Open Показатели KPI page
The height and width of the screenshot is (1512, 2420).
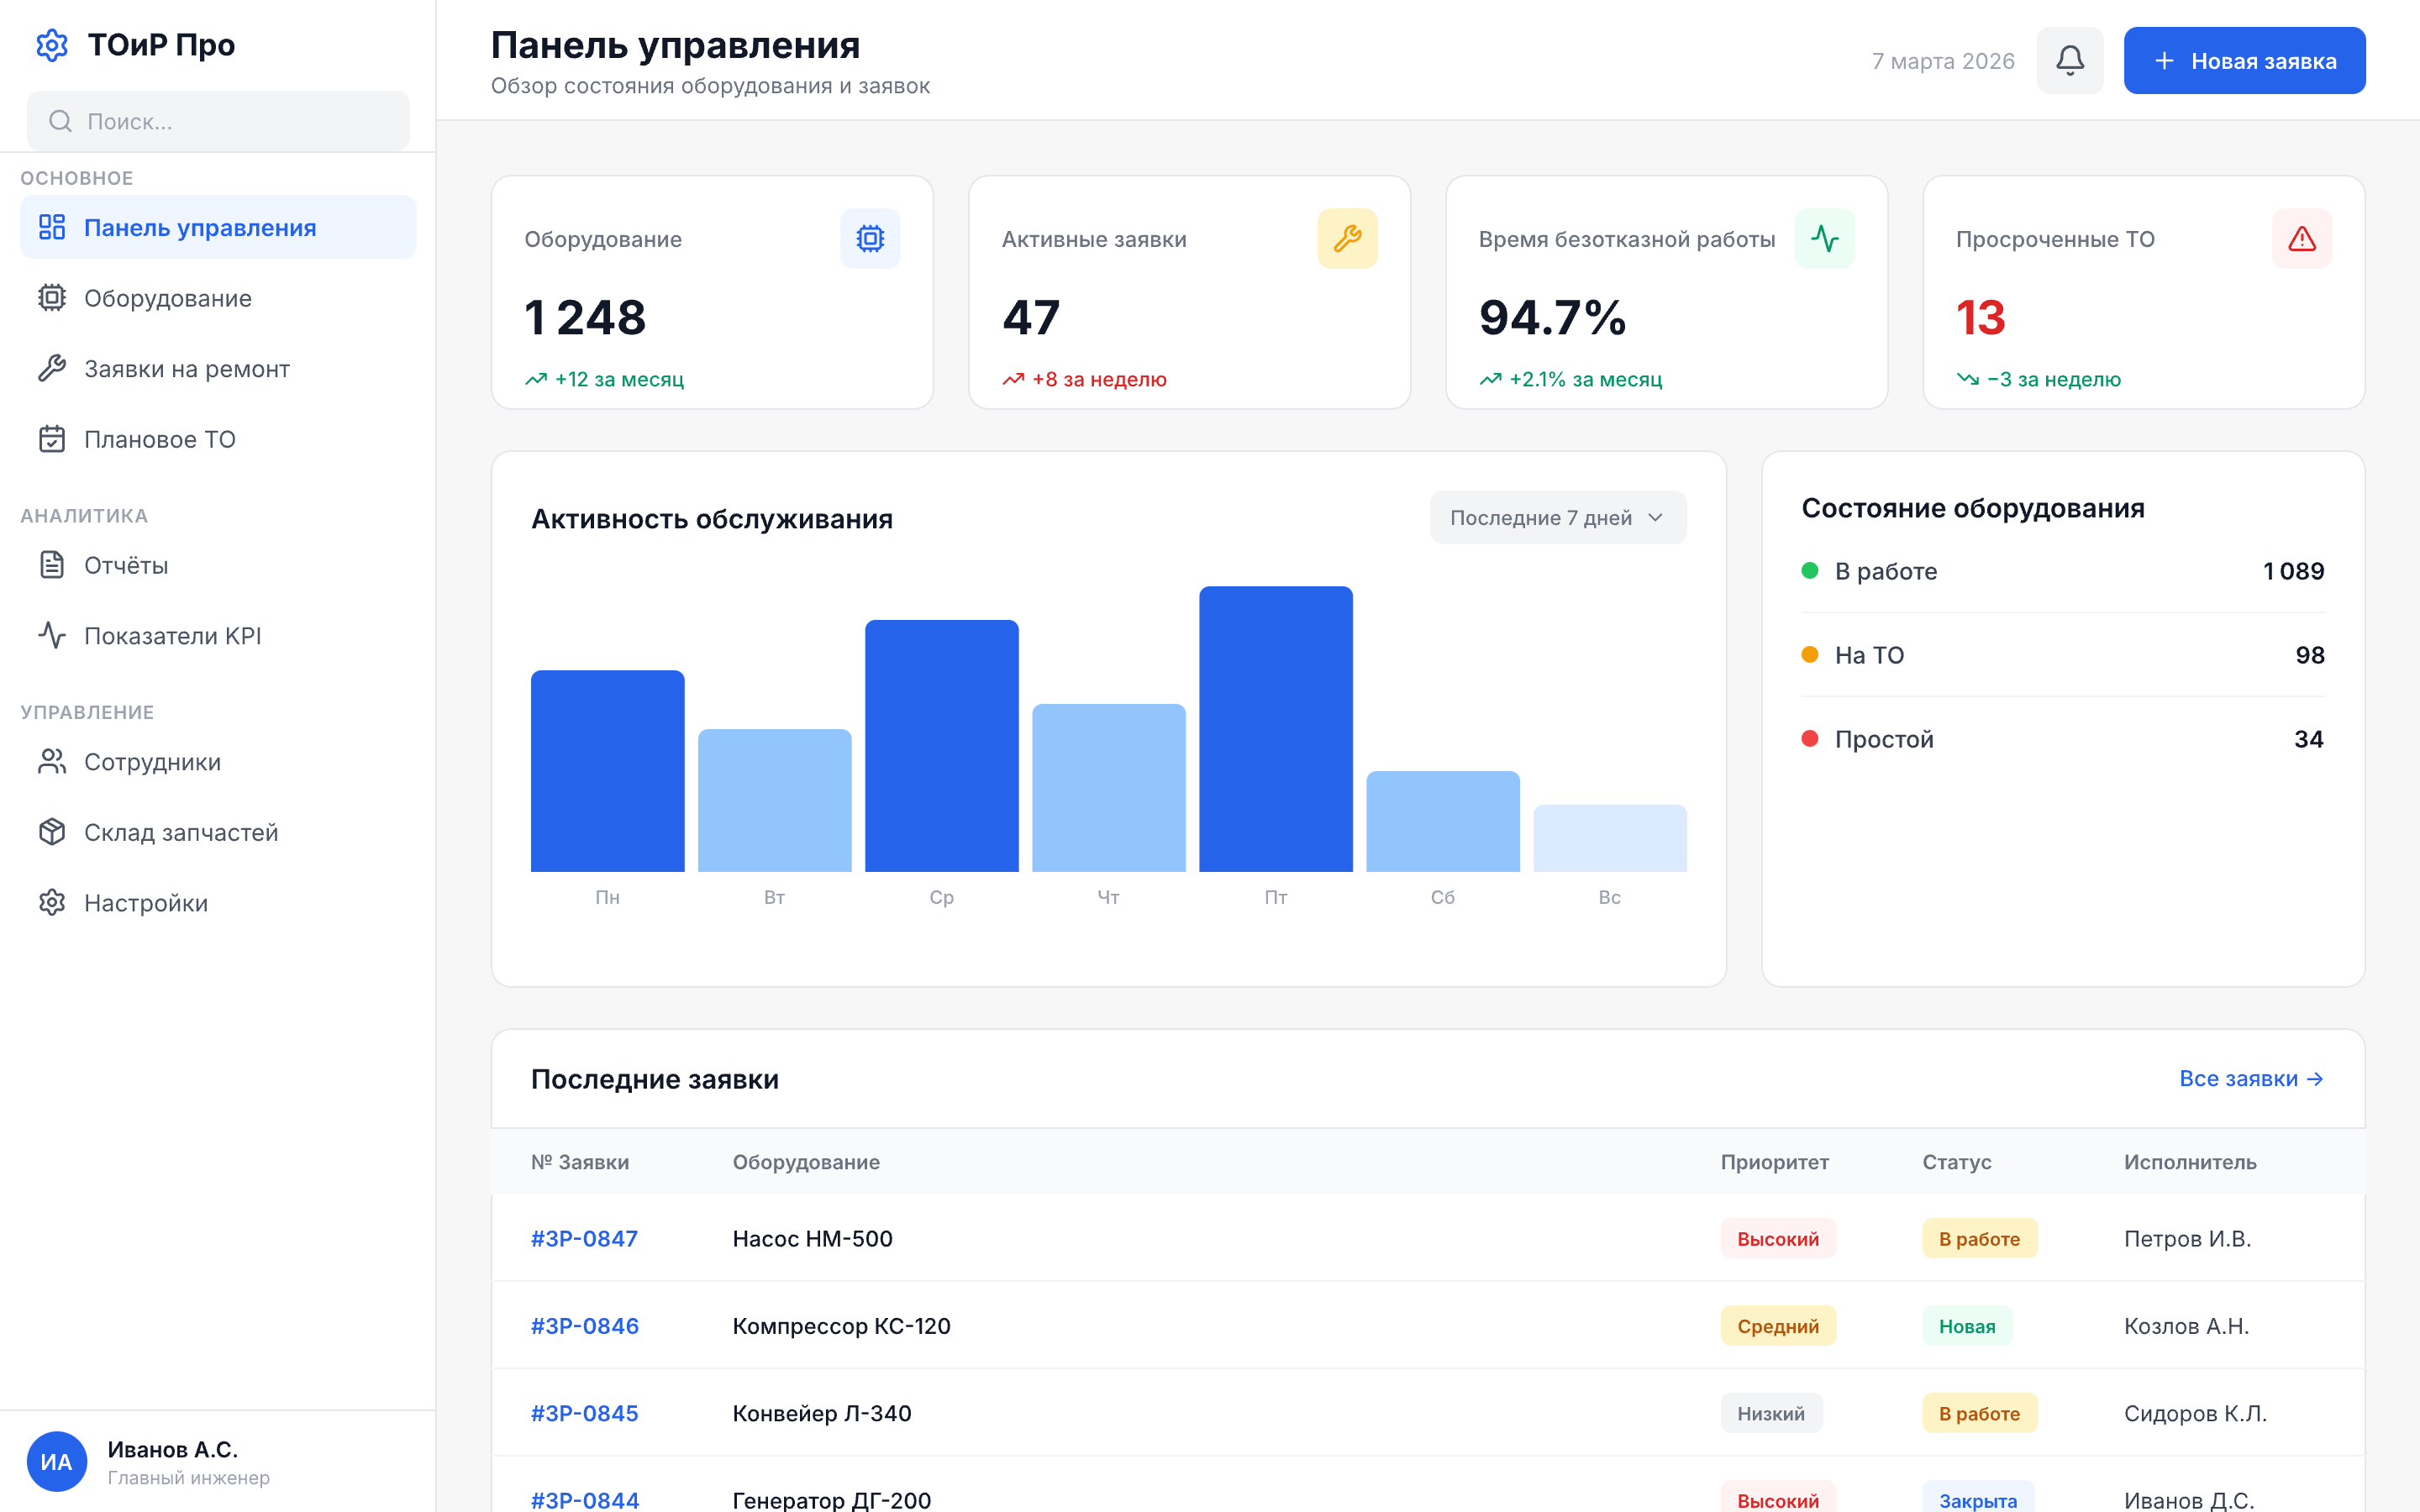point(218,635)
